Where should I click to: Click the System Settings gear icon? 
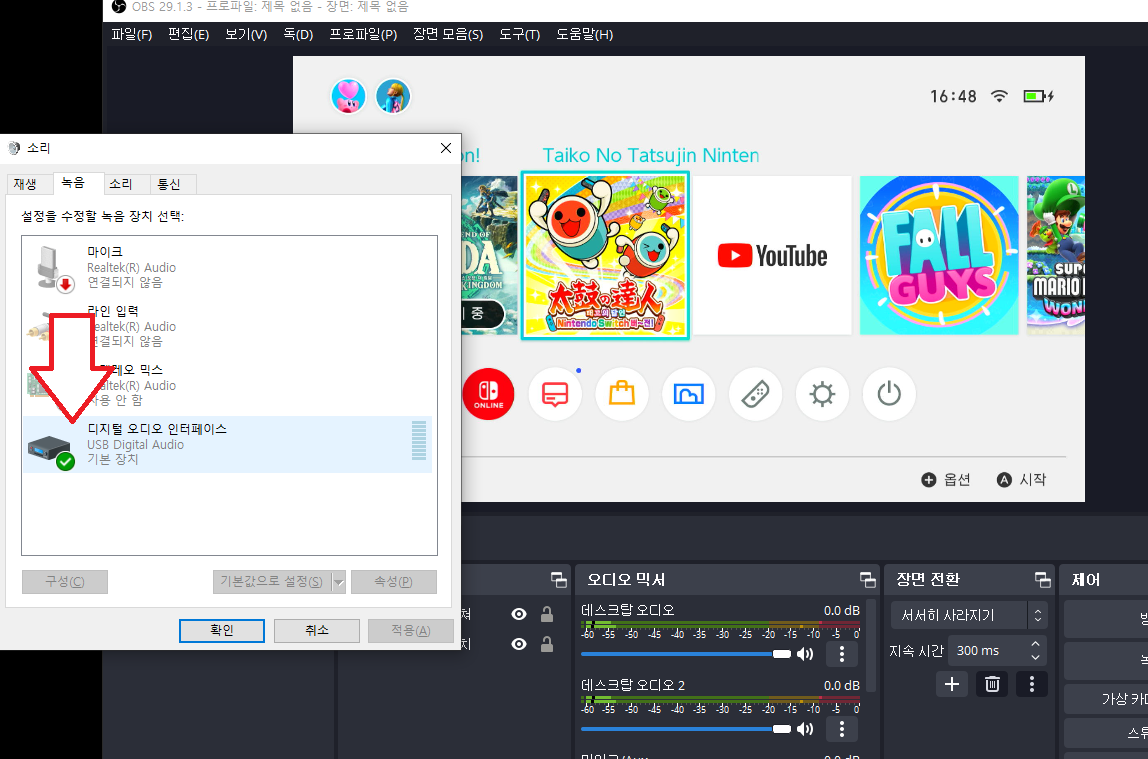click(x=822, y=394)
